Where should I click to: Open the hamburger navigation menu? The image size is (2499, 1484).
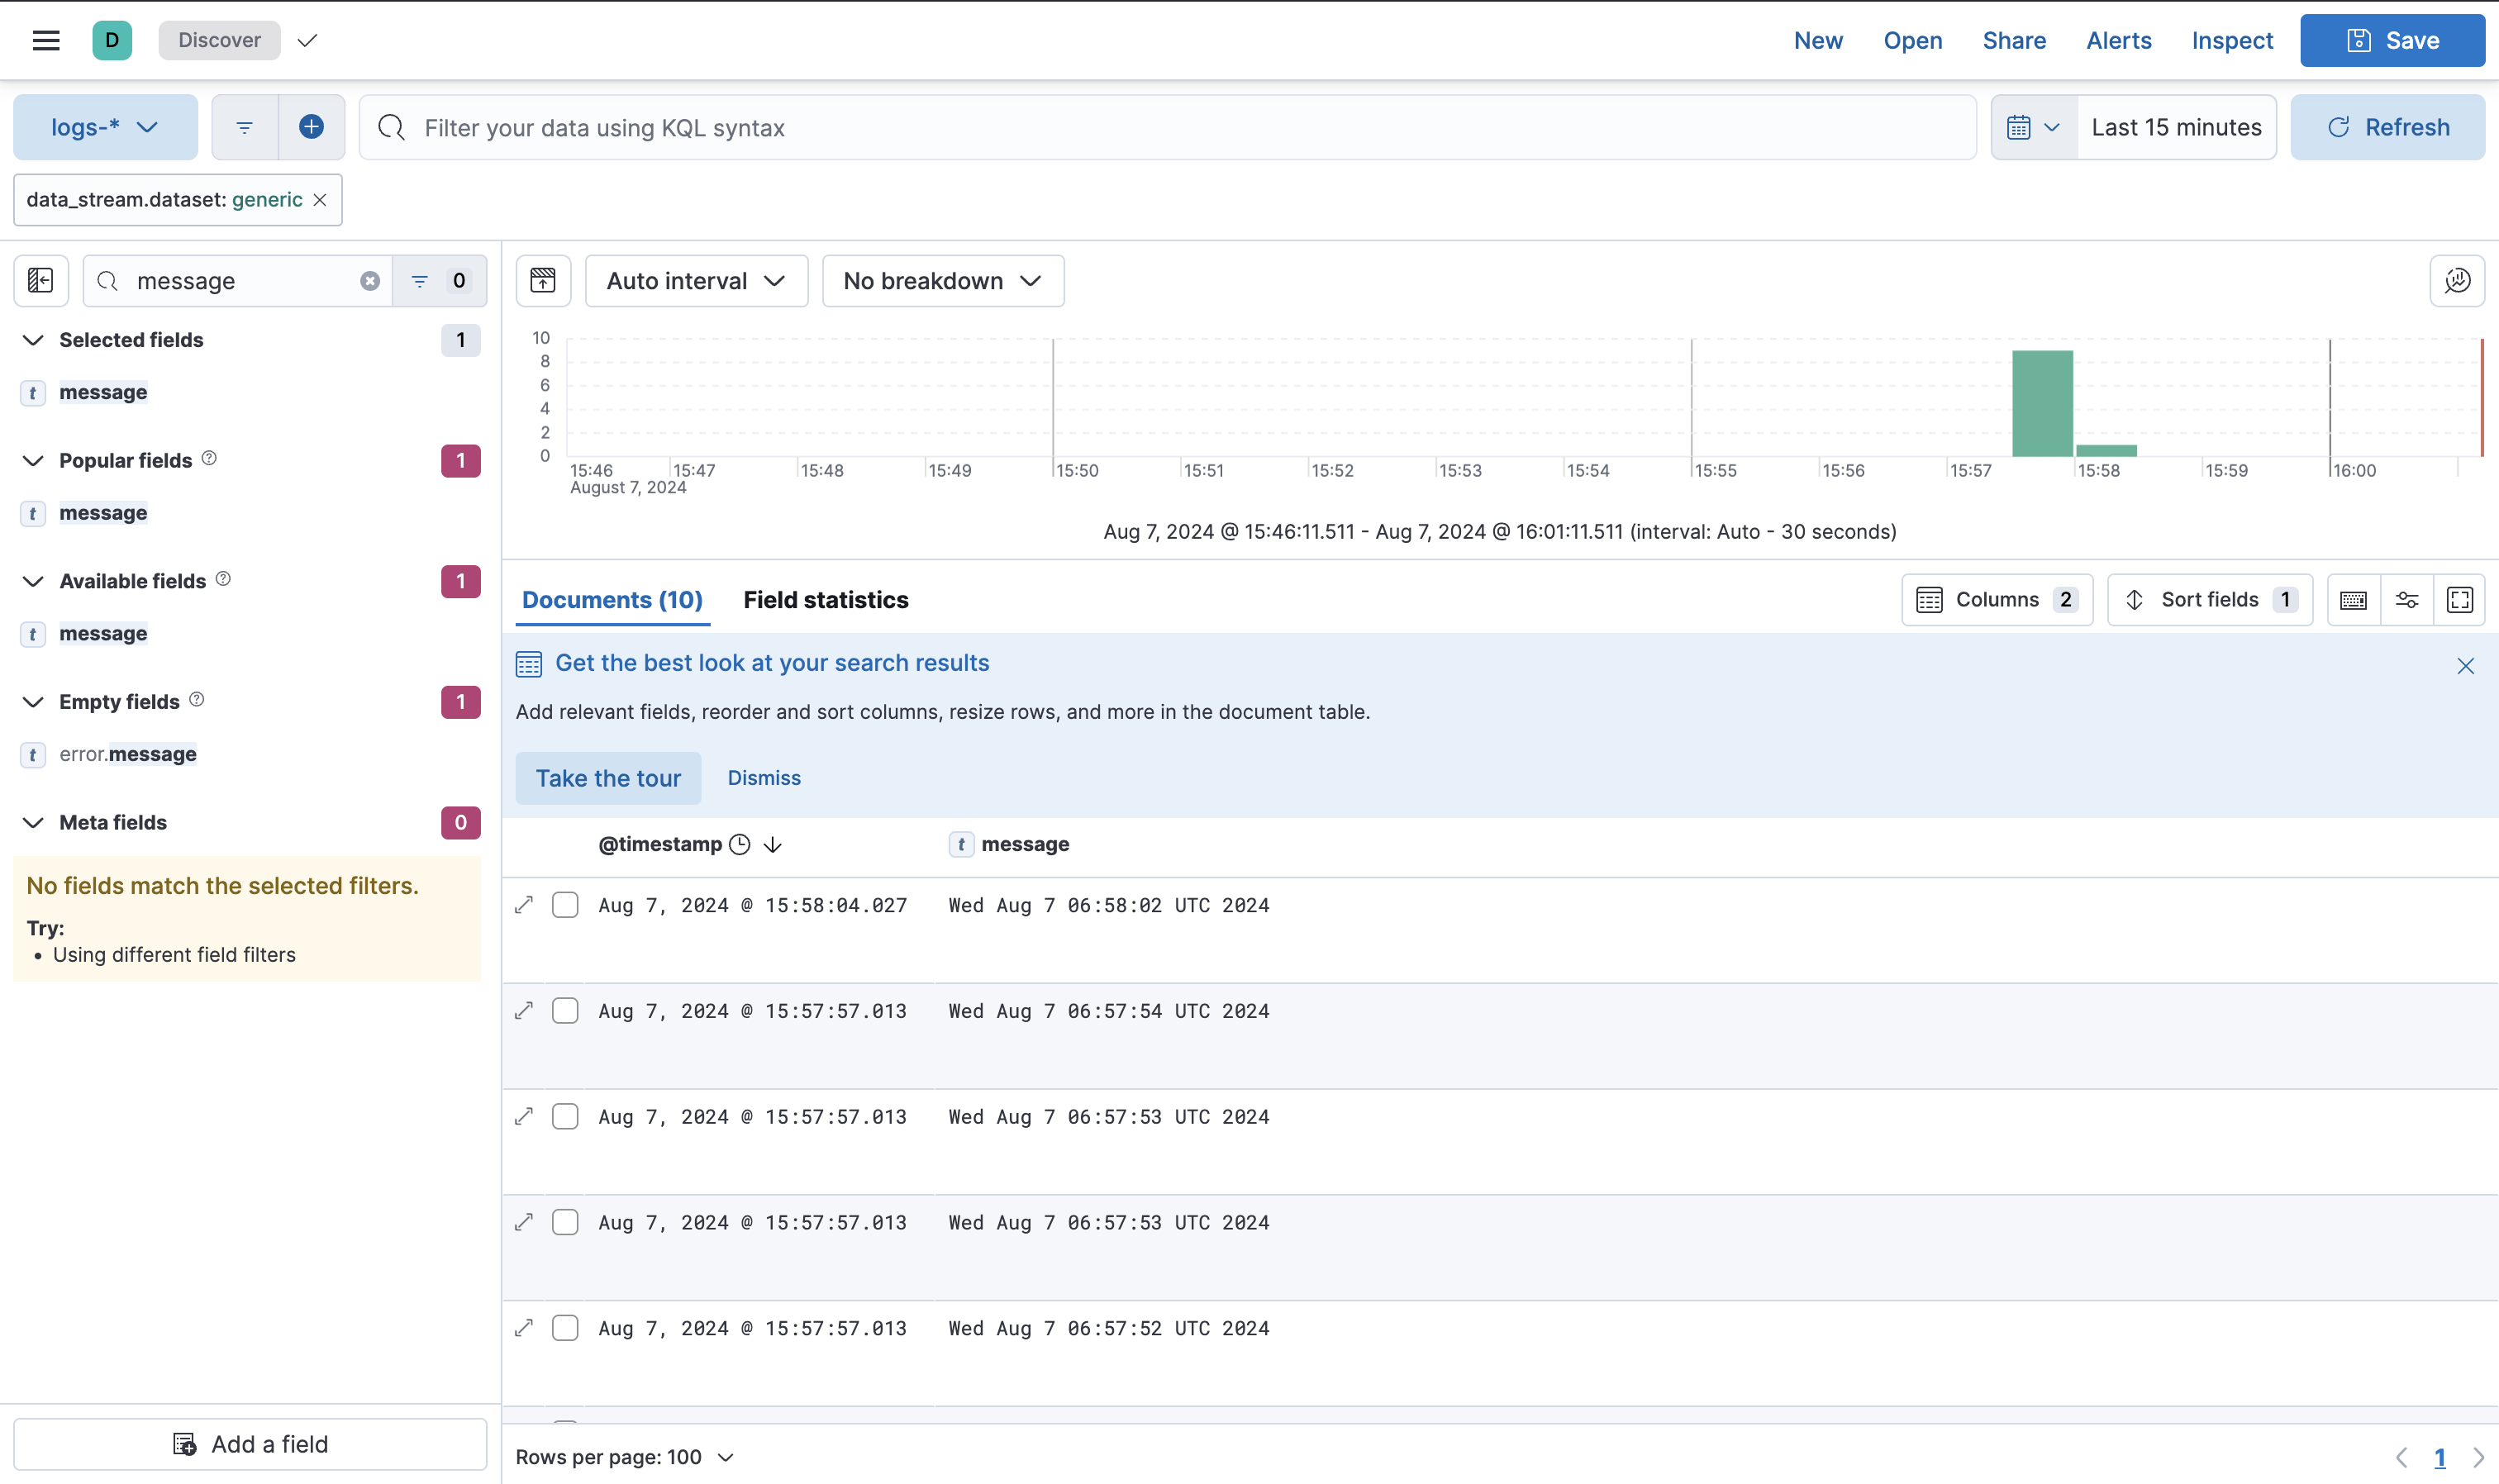[x=46, y=40]
